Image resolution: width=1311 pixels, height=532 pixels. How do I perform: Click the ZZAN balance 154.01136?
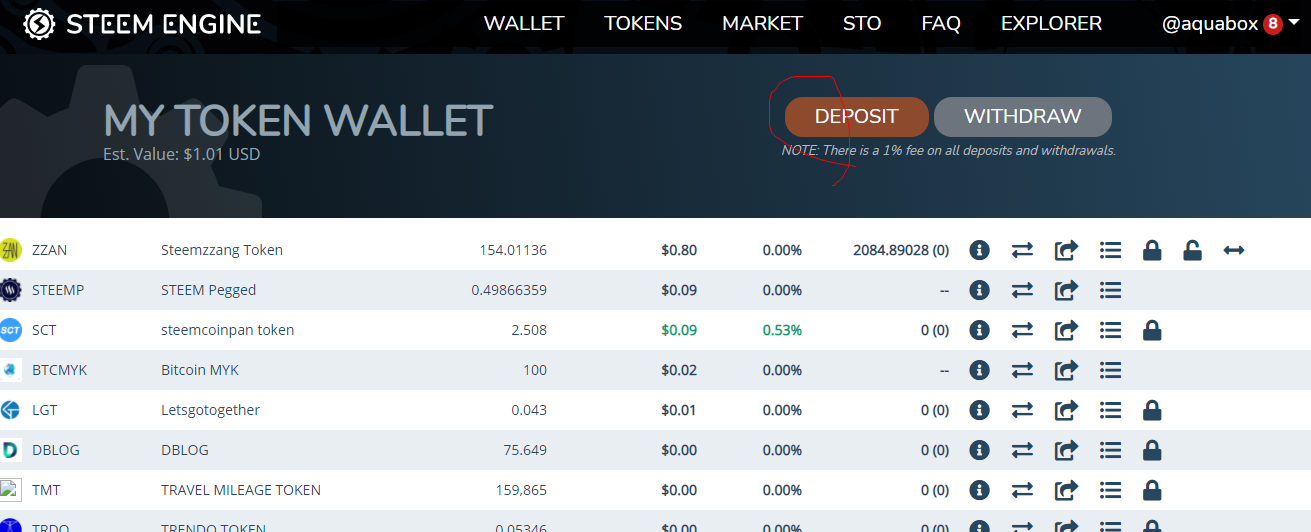513,250
